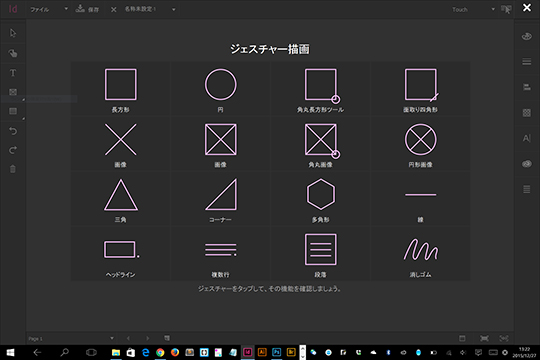Viewport: 540px width, 360px height.
Task: Tap the boxed-X 画像 frame gesture
Action: (x=220, y=144)
